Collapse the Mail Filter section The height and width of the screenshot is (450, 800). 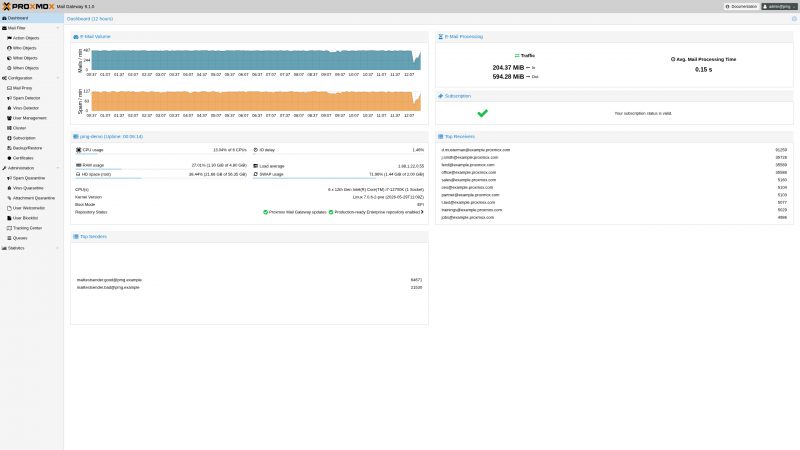(x=58, y=28)
